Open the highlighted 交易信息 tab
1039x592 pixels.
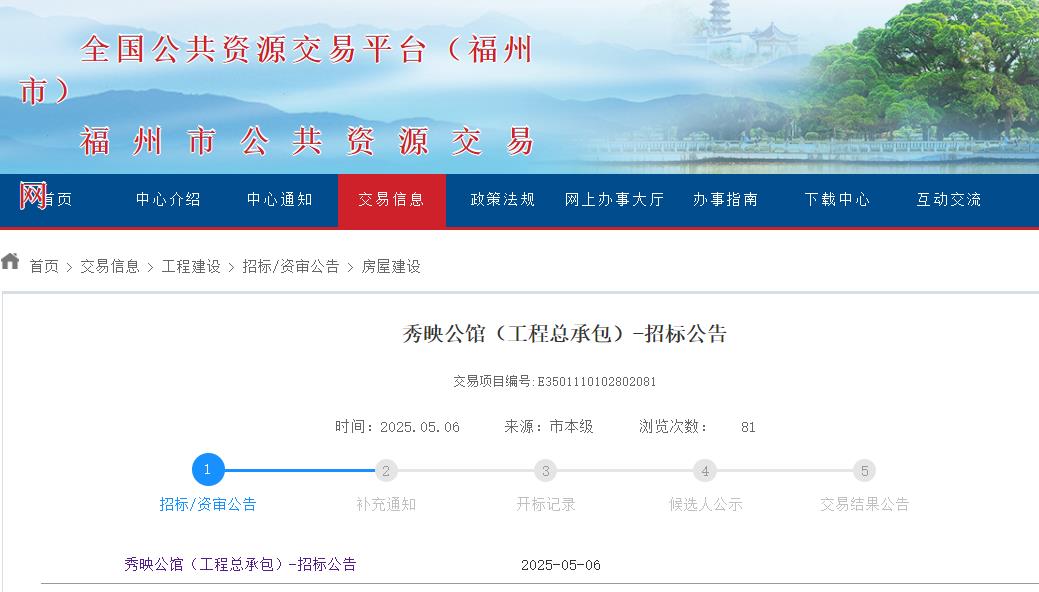click(392, 200)
